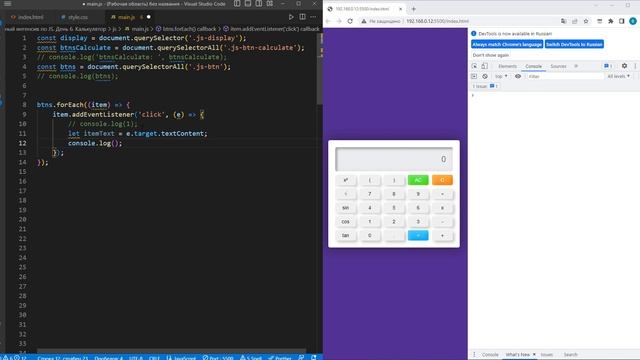This screenshot has height=360, width=640.
Task: Click Switch DevTools to Russian button
Action: 574,44
